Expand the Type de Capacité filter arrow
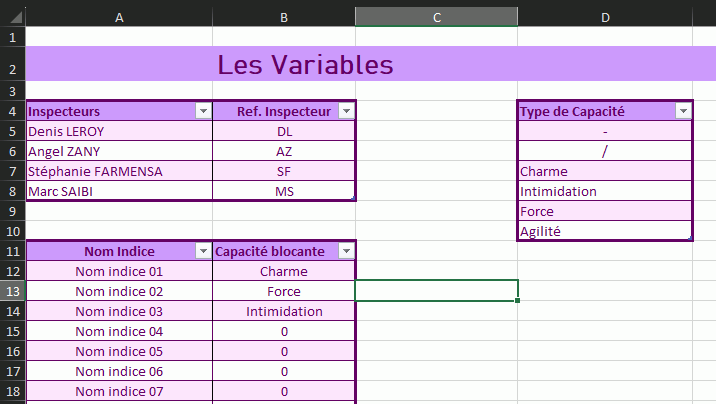The height and width of the screenshot is (404, 716). (683, 111)
